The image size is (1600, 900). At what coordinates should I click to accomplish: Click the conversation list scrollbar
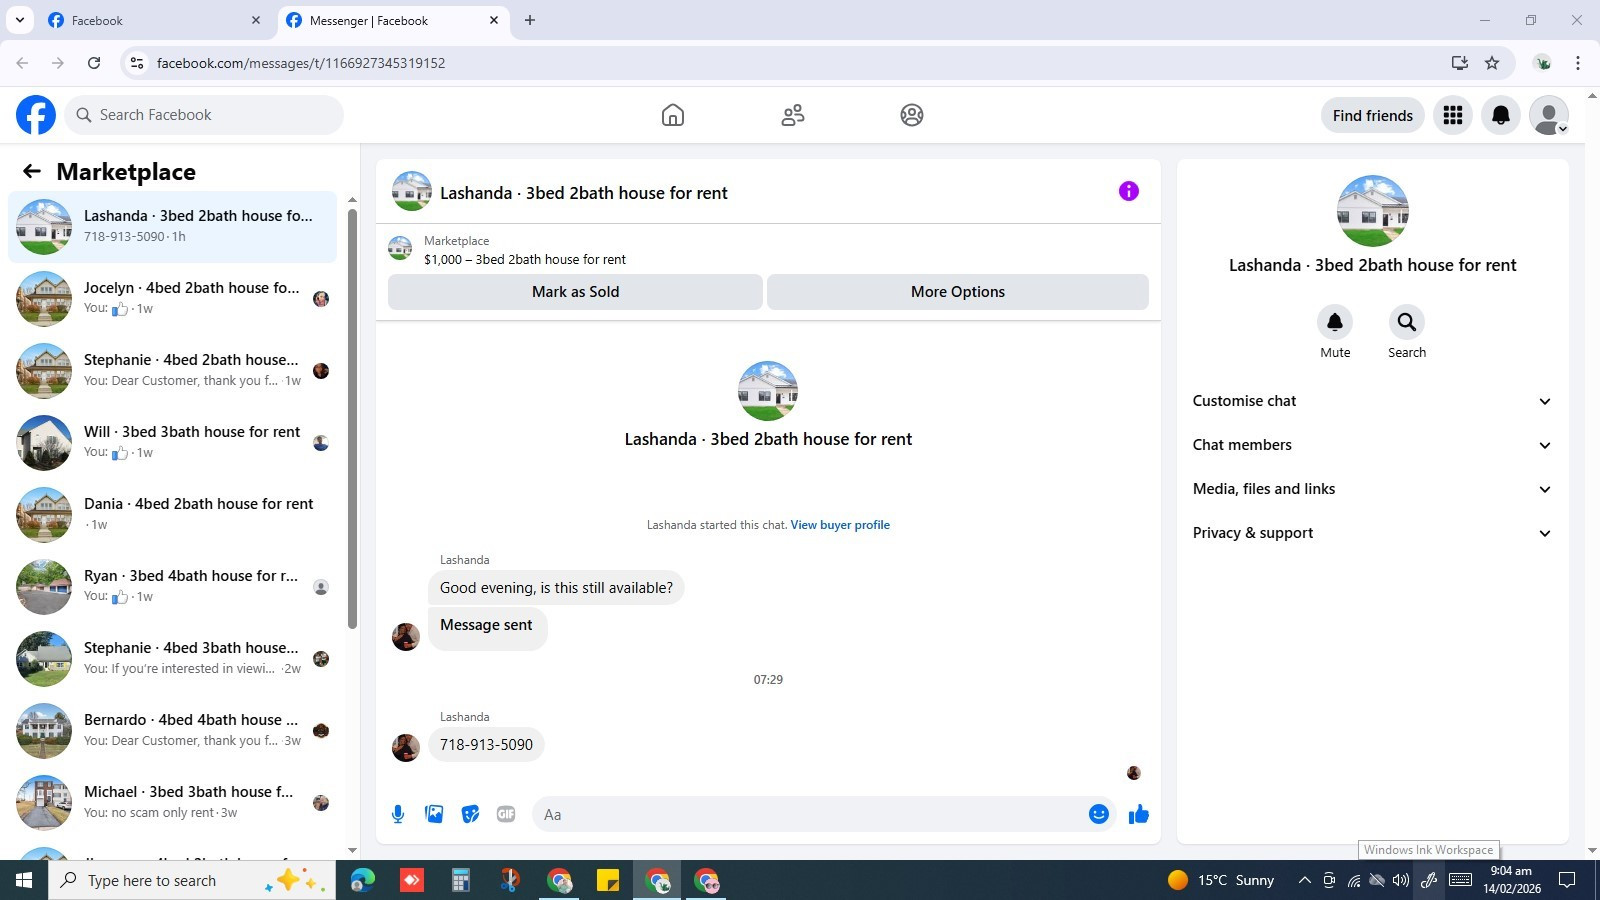tap(352, 418)
